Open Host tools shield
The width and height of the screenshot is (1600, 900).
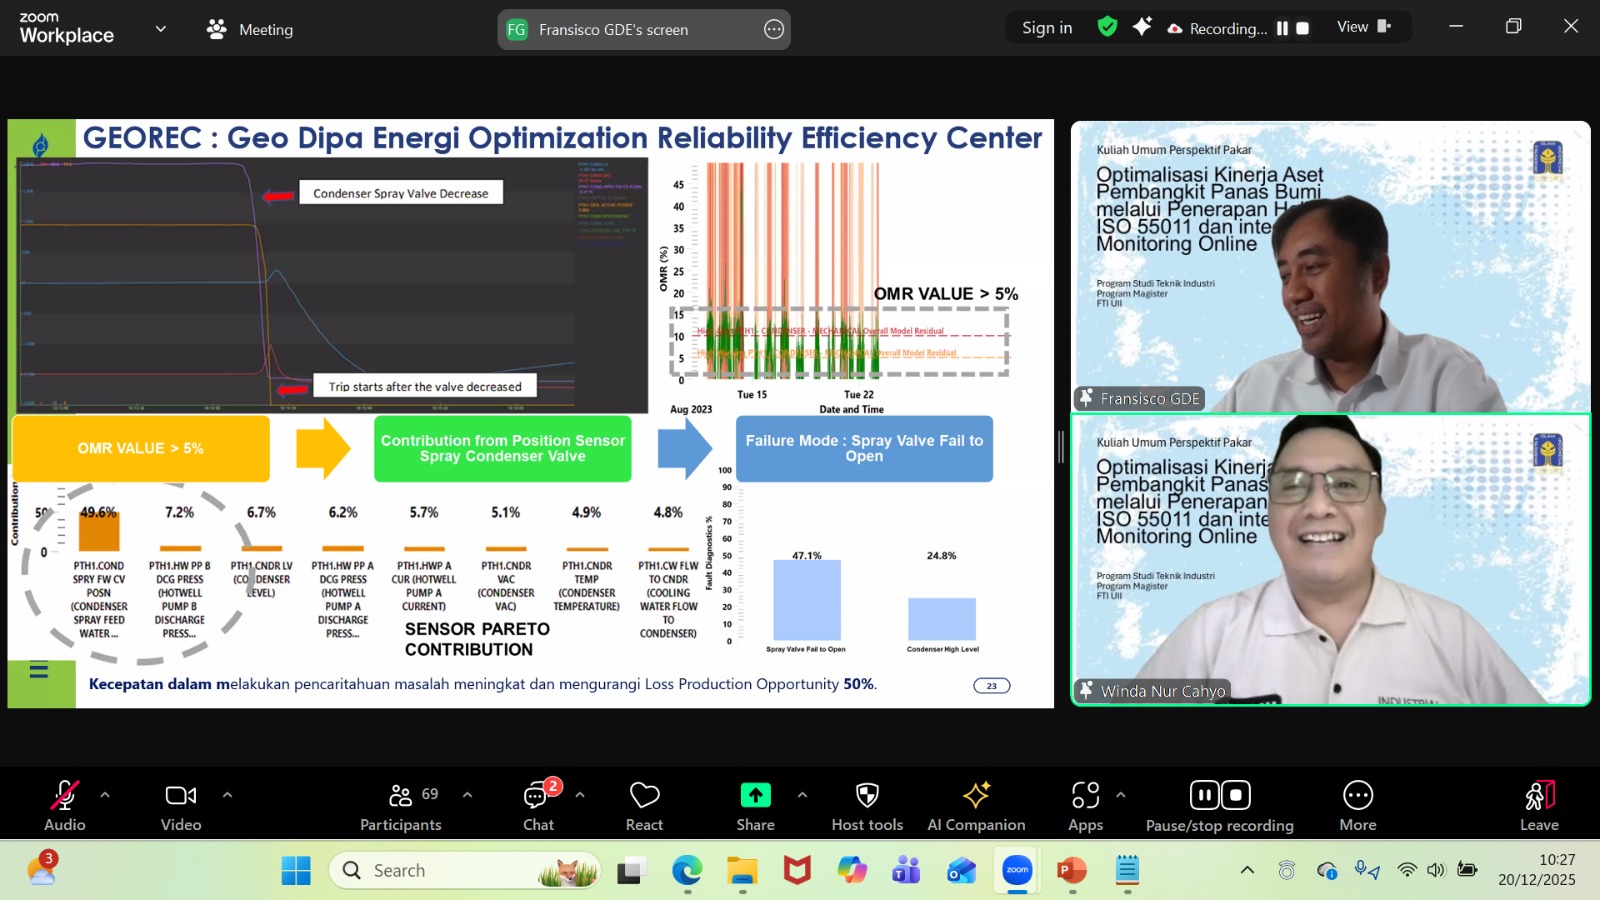(867, 804)
